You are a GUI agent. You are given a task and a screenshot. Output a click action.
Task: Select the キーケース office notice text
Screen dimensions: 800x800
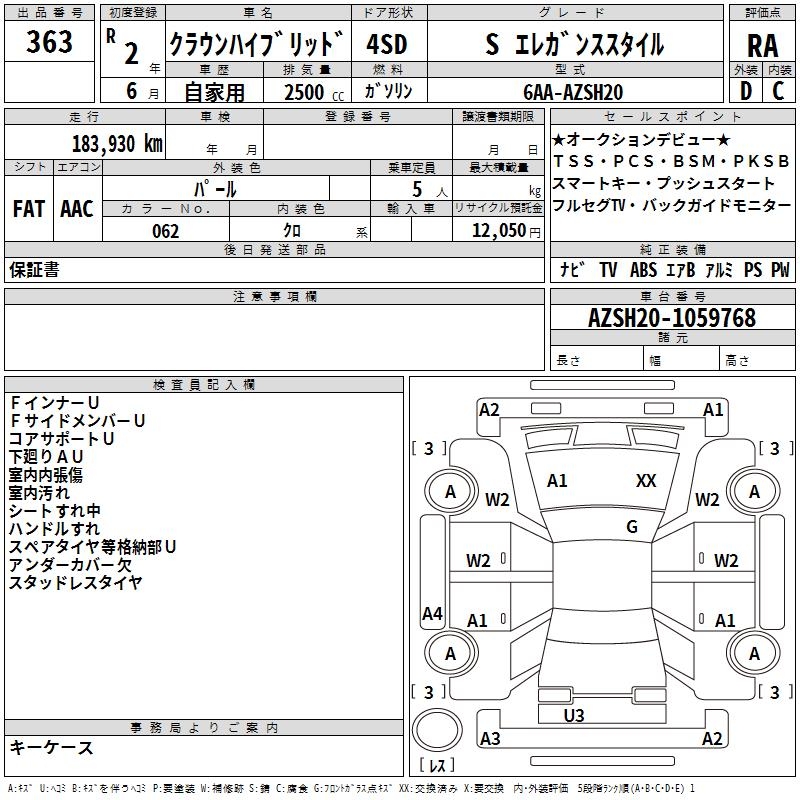click(52, 748)
